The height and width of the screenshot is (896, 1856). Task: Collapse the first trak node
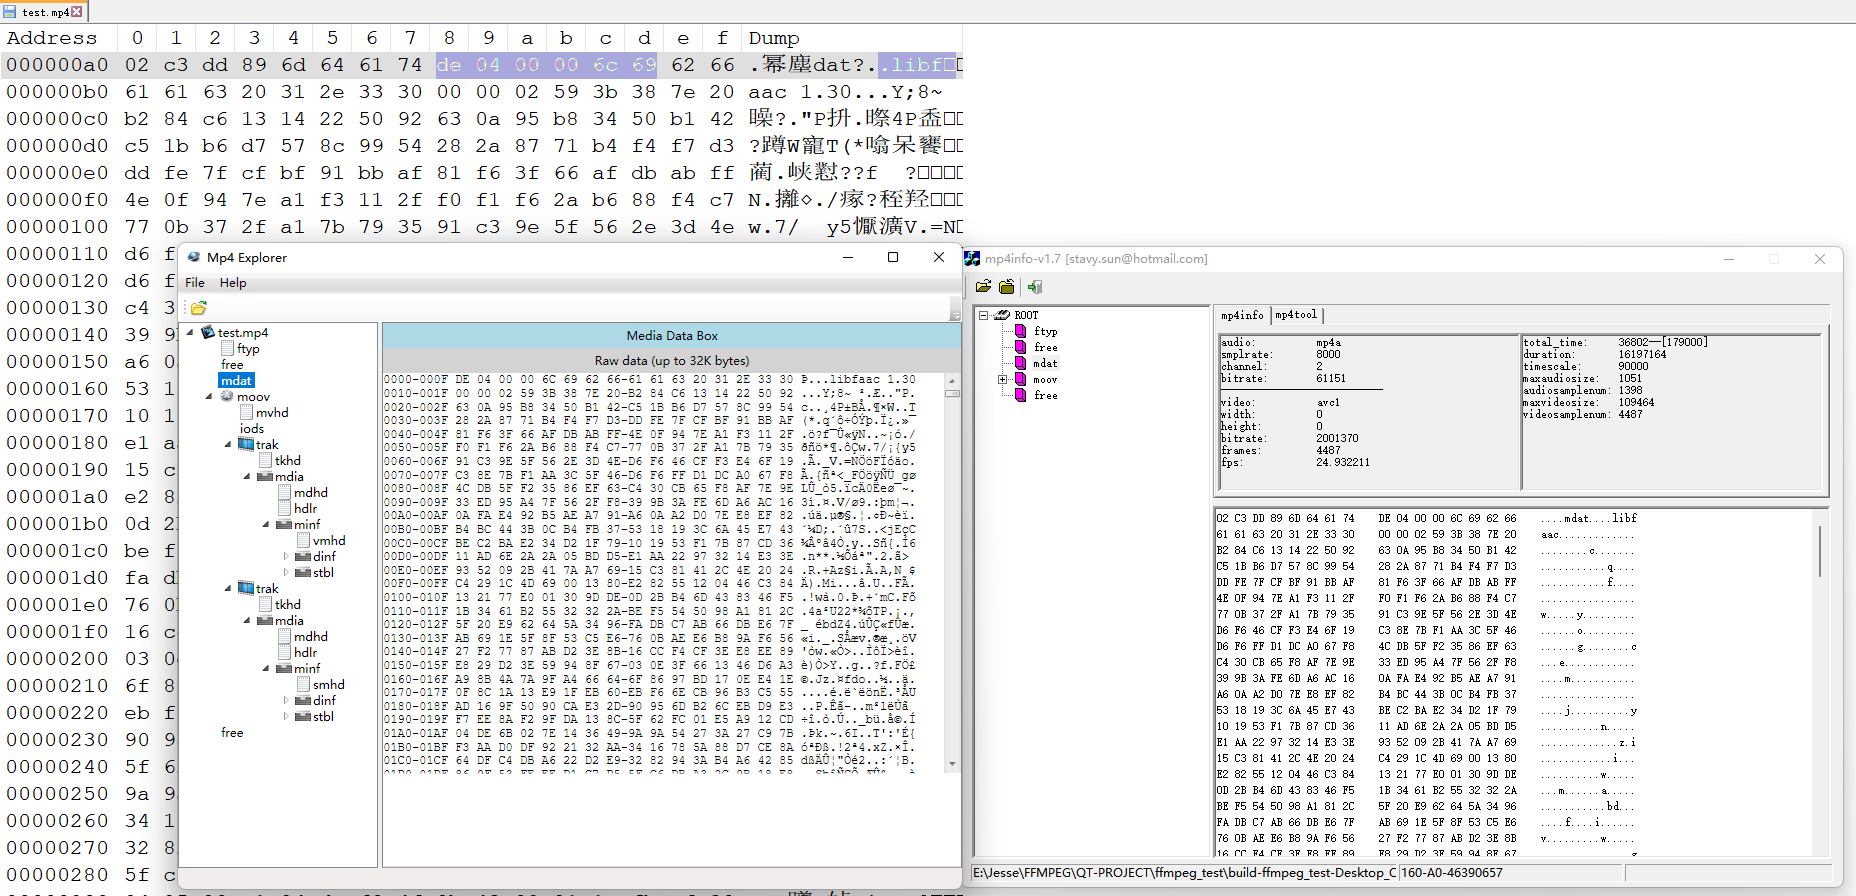click(x=228, y=444)
